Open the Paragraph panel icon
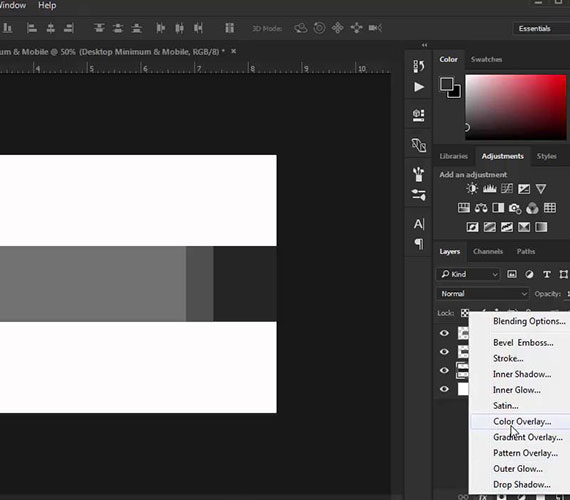The image size is (570, 500). click(x=419, y=243)
